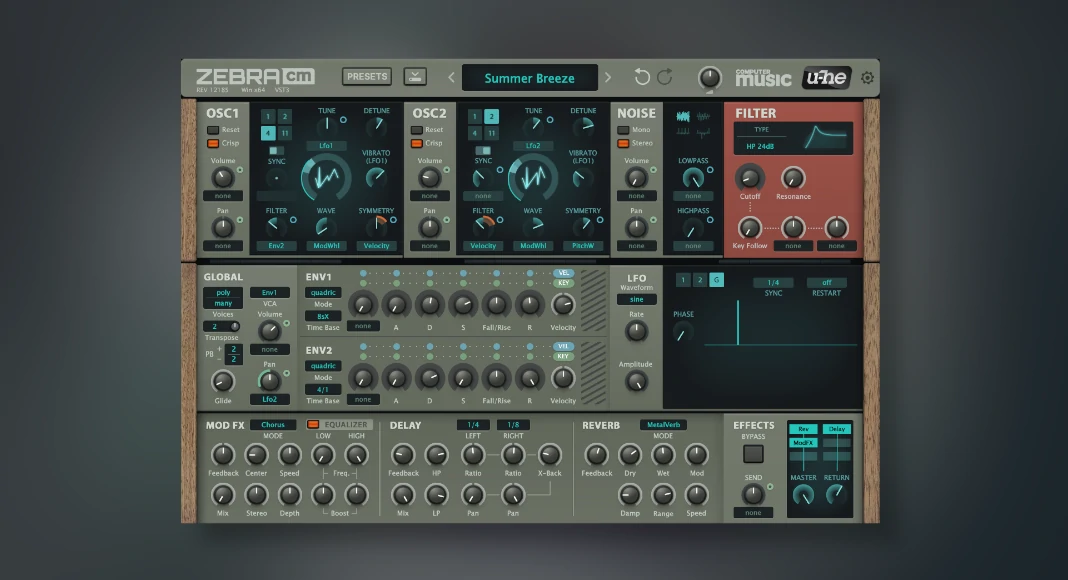Toggle the Equalizer on/off switch
1068x580 pixels.
click(x=313, y=424)
